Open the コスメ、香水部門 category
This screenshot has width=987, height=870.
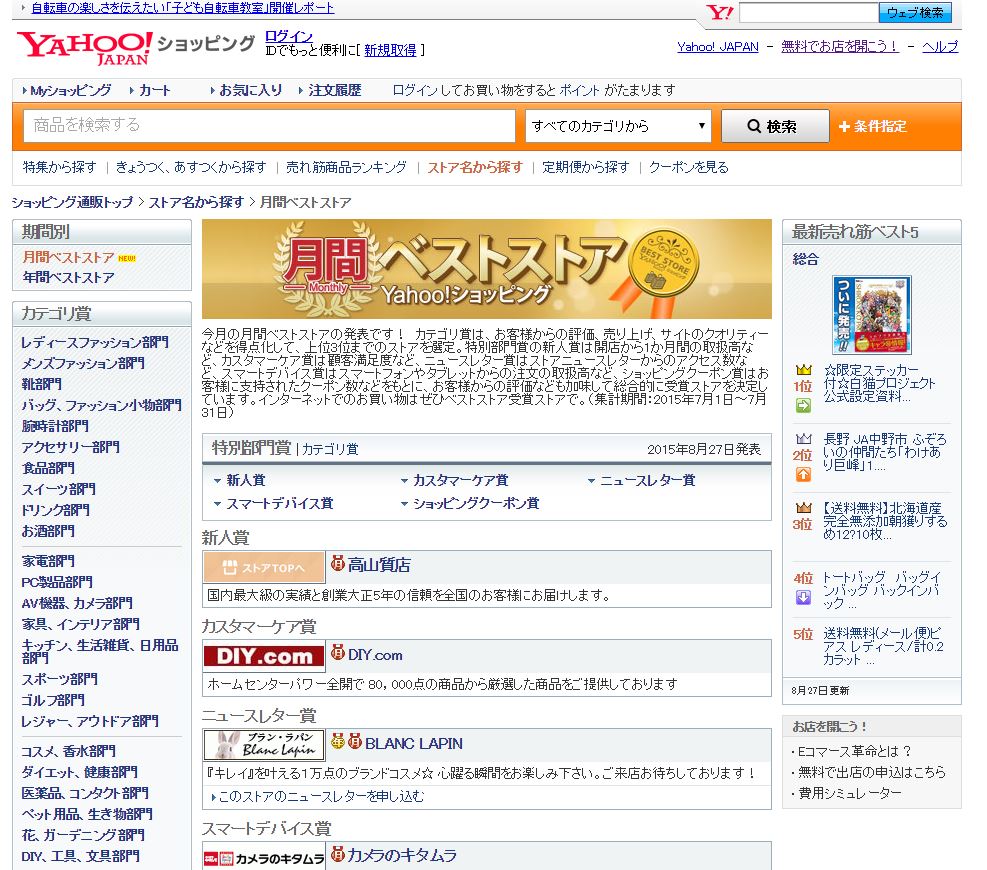pyautogui.click(x=69, y=751)
